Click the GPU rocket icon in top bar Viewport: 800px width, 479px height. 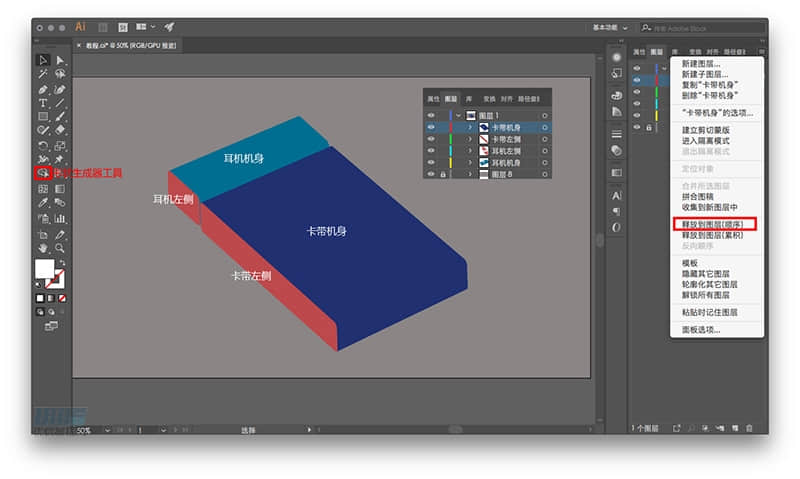(x=169, y=27)
